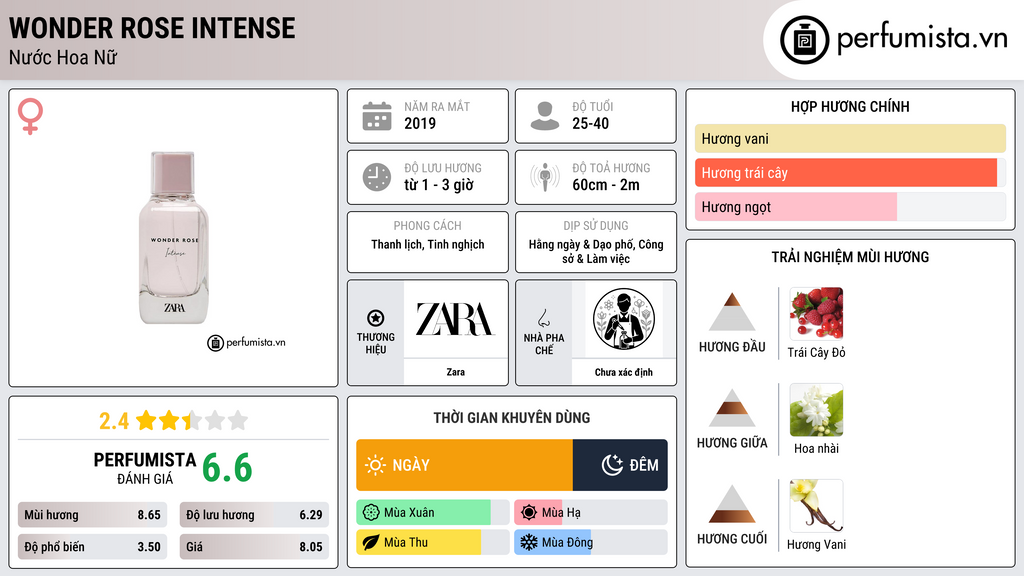Click the 2019 launch year value
The width and height of the screenshot is (1024, 576).
[420, 123]
